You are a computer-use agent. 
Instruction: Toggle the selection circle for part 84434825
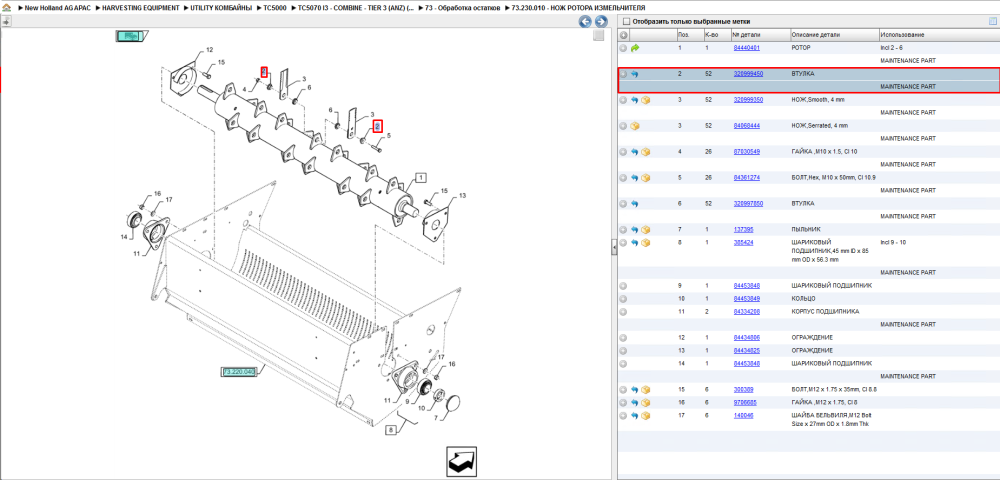pyautogui.click(x=624, y=351)
